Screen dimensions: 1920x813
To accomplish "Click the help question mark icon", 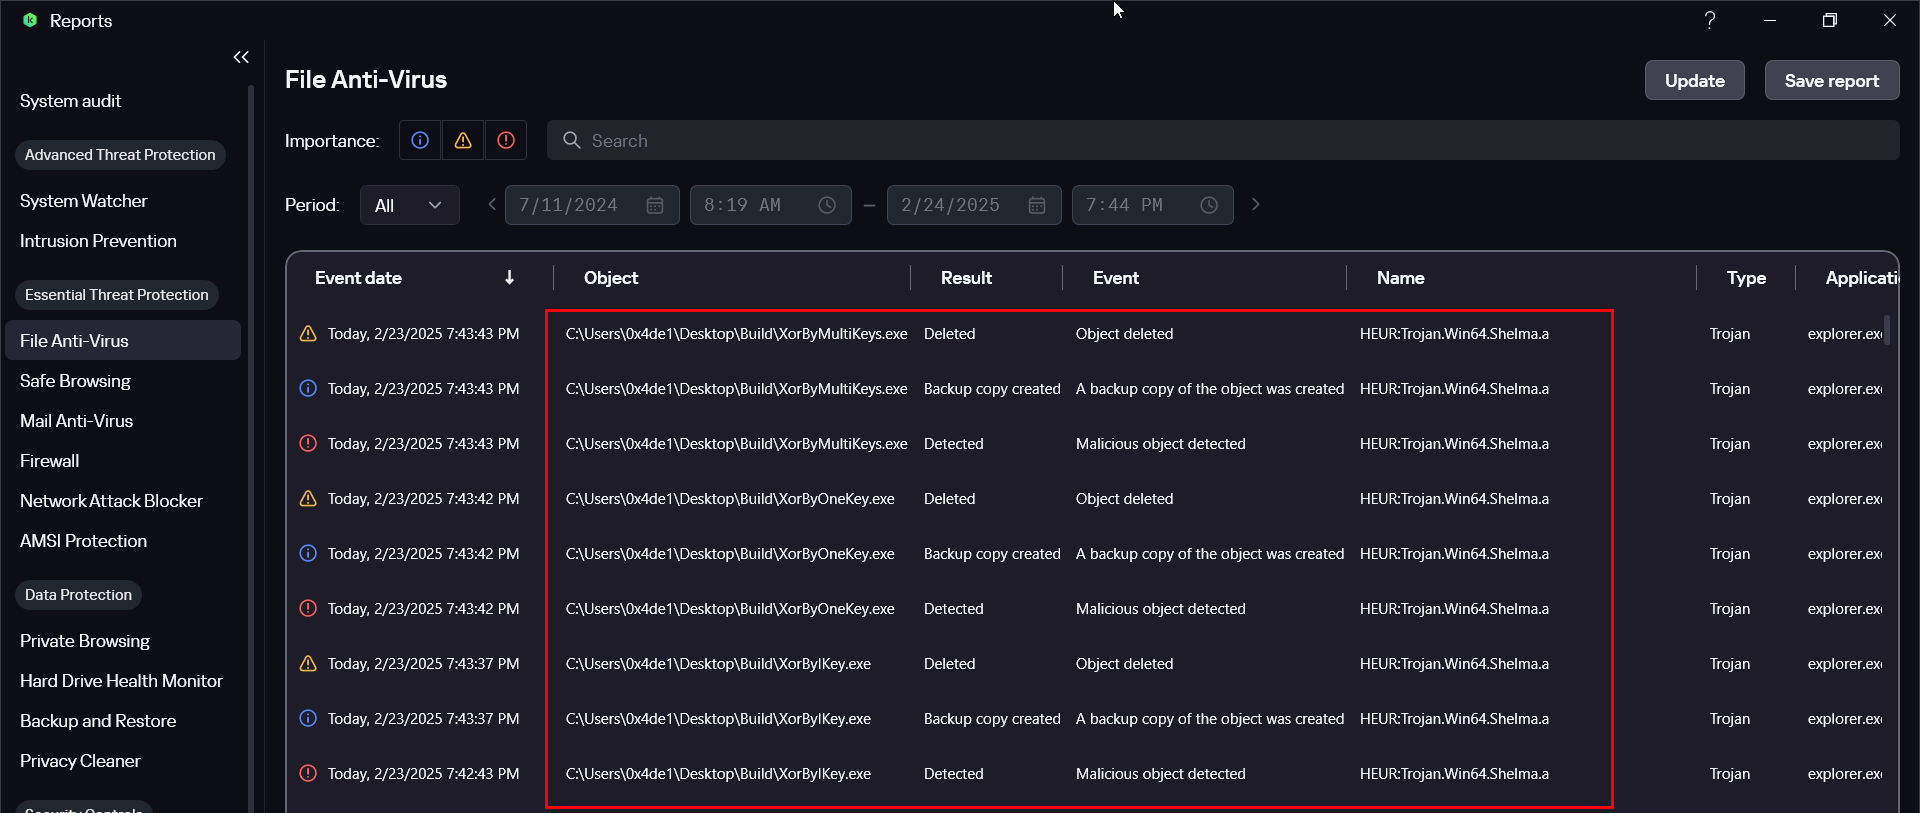I will click(1710, 20).
